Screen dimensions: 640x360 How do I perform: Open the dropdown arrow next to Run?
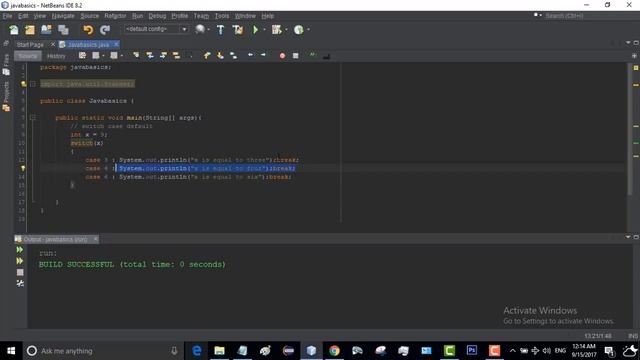264,30
